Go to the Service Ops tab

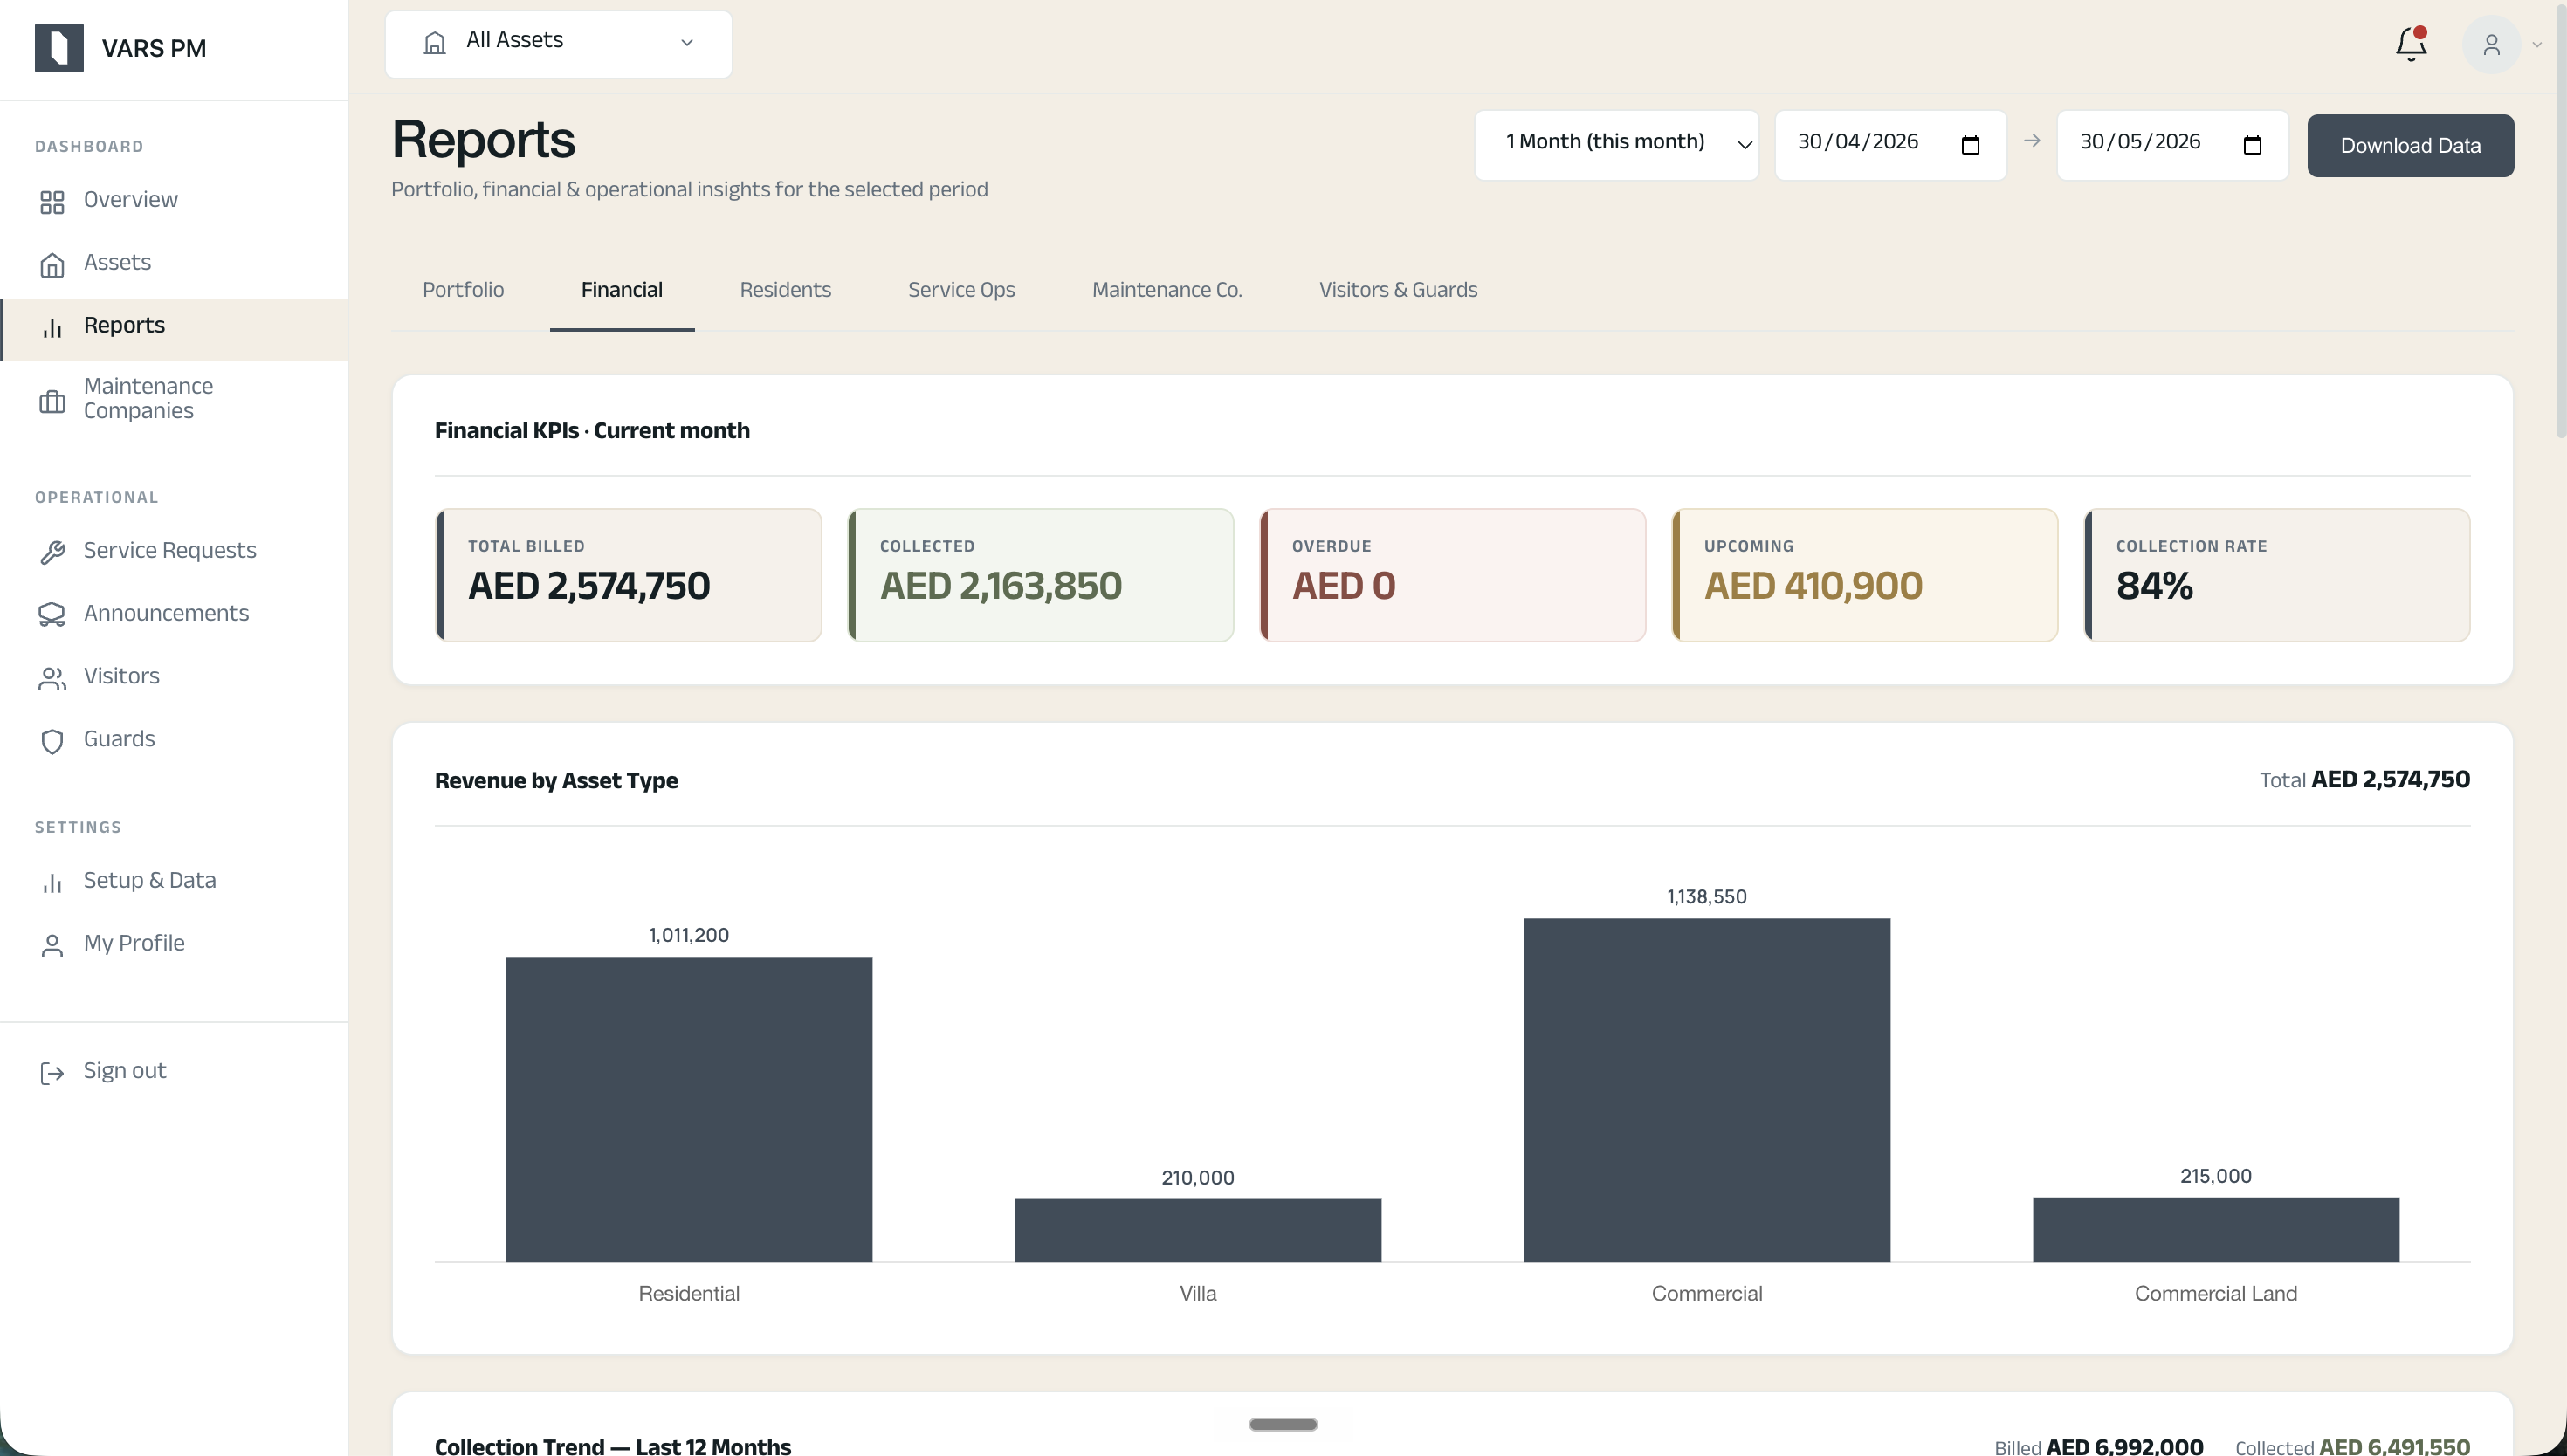[x=961, y=289]
